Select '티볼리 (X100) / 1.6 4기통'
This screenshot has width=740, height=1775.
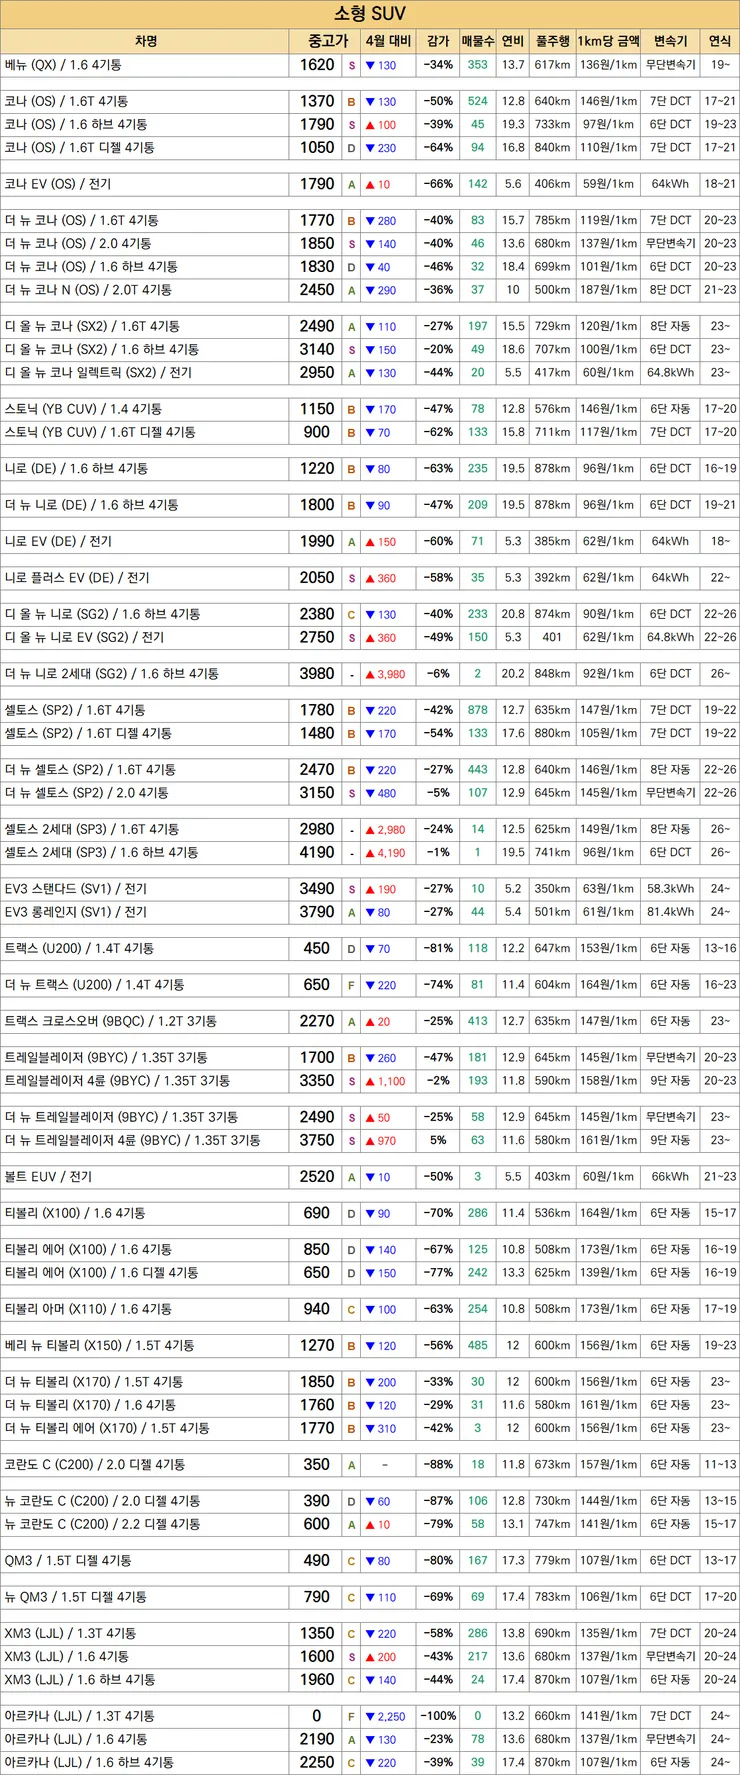(x=75, y=1213)
